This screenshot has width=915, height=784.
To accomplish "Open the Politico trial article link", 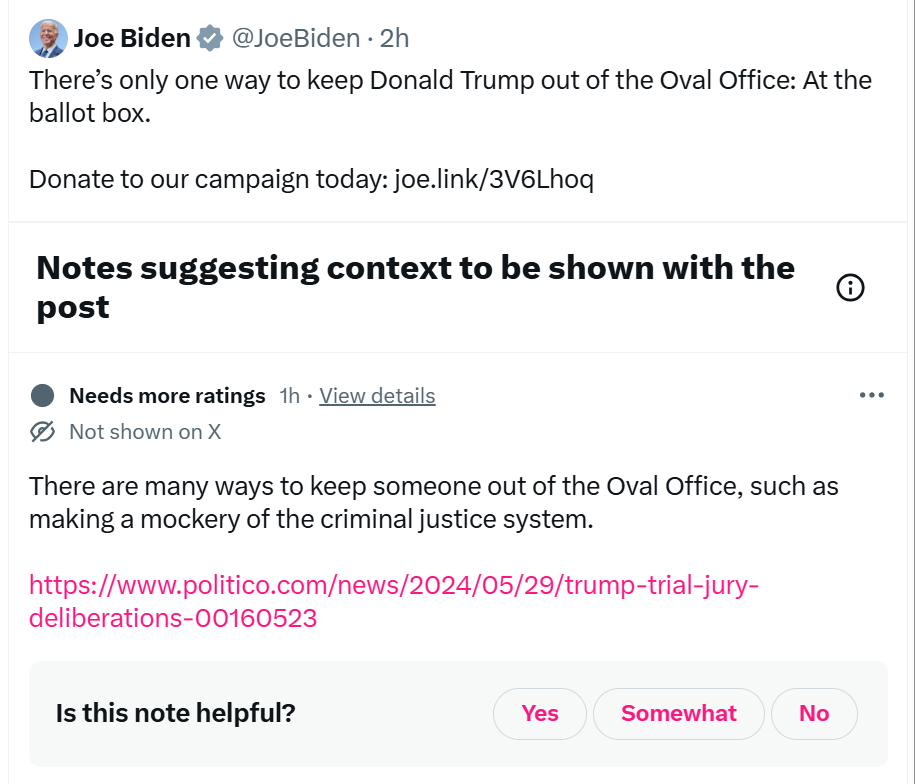I will pos(394,601).
